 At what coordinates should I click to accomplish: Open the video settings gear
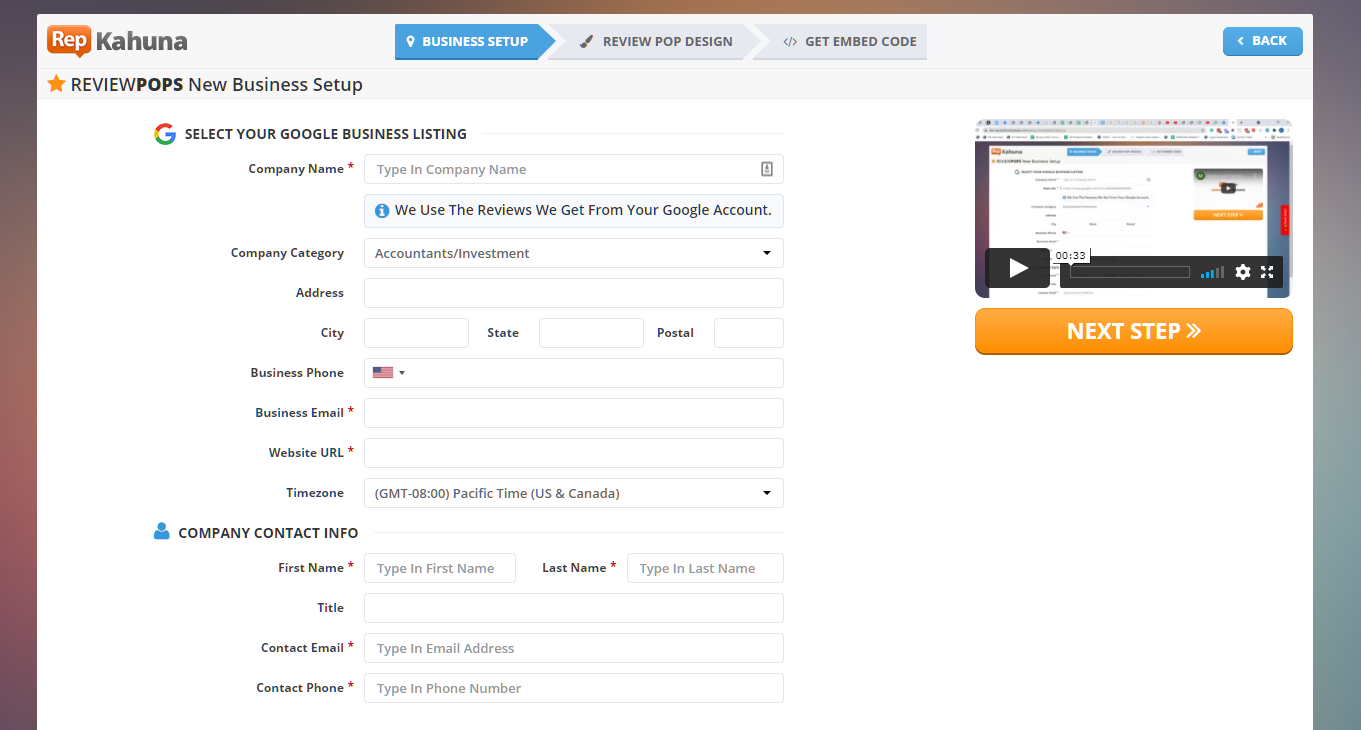point(1242,272)
